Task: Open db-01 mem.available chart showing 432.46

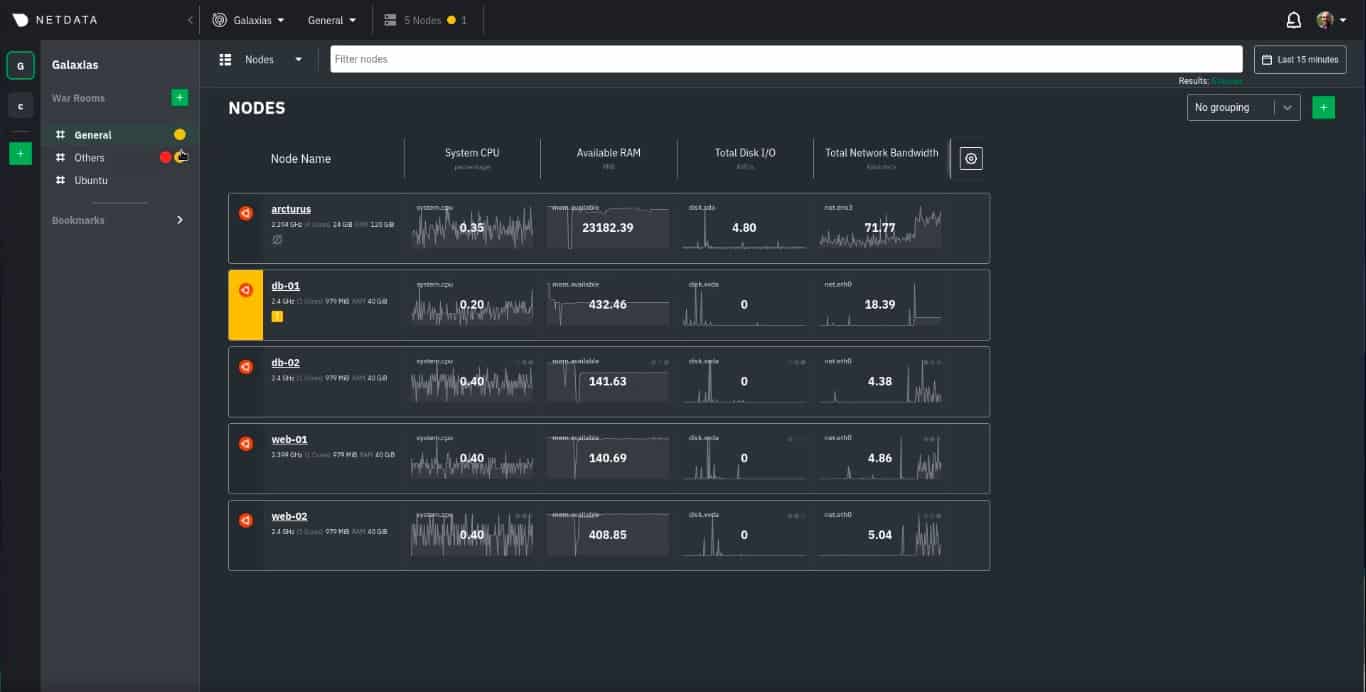Action: [x=608, y=304]
